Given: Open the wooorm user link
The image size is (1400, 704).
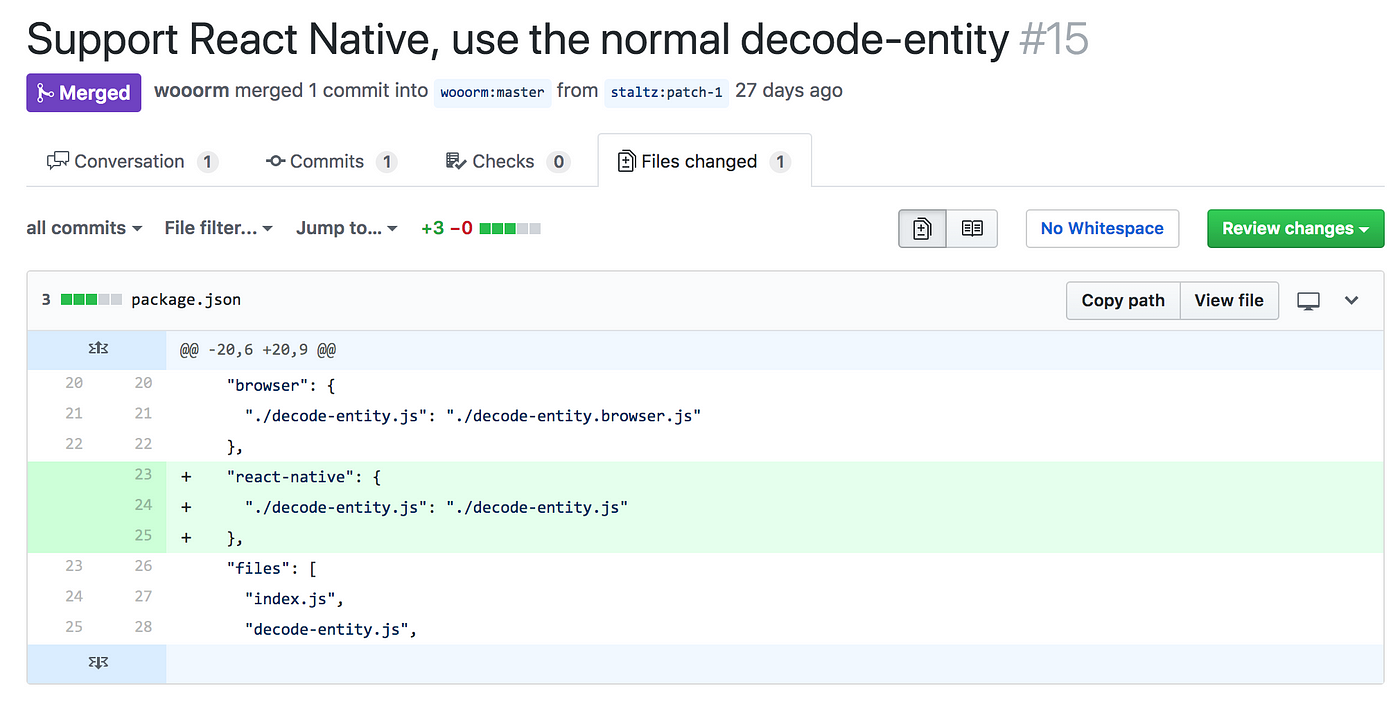Looking at the screenshot, I should coord(192,91).
